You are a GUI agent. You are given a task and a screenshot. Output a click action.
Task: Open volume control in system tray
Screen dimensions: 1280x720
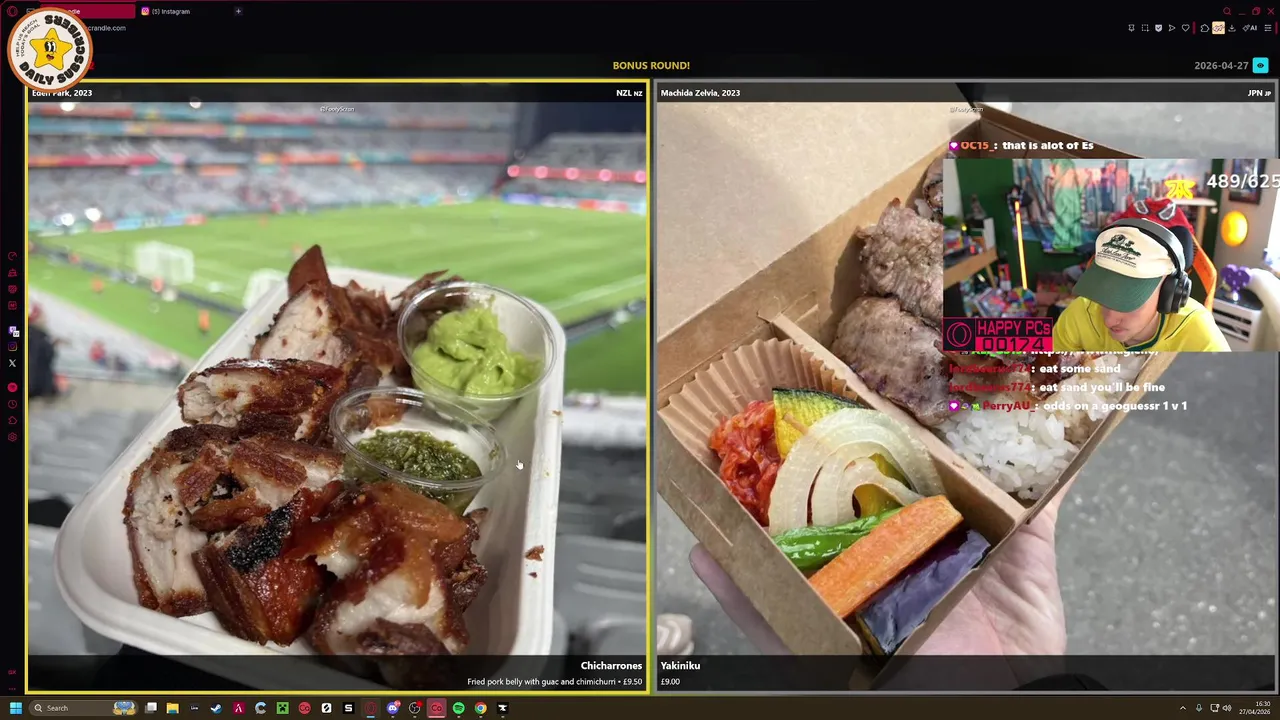[x=1227, y=708]
